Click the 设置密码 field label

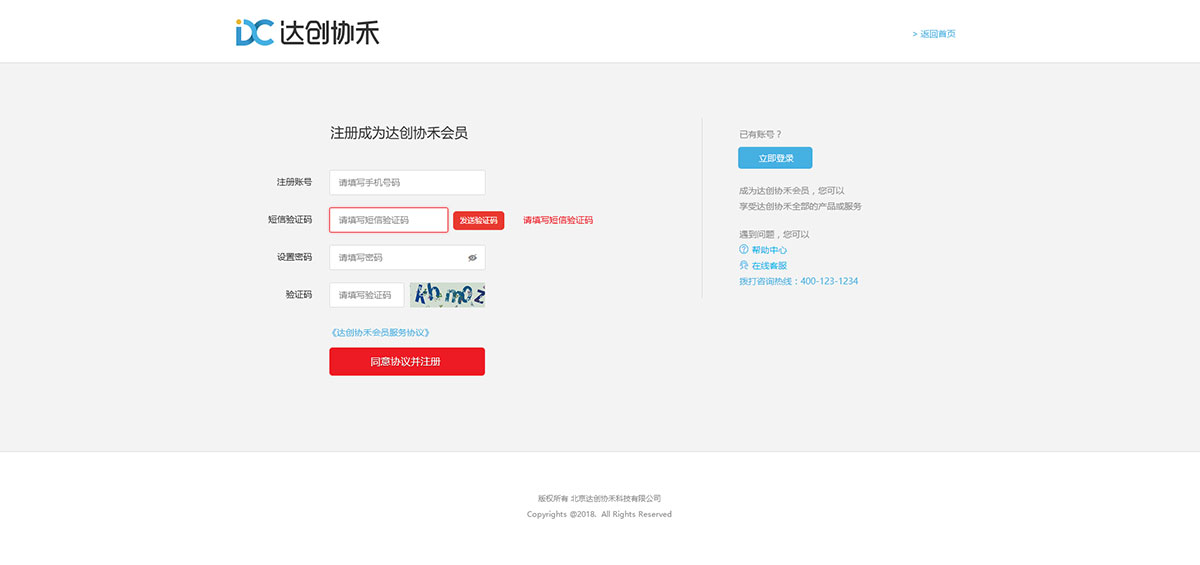[x=294, y=257]
